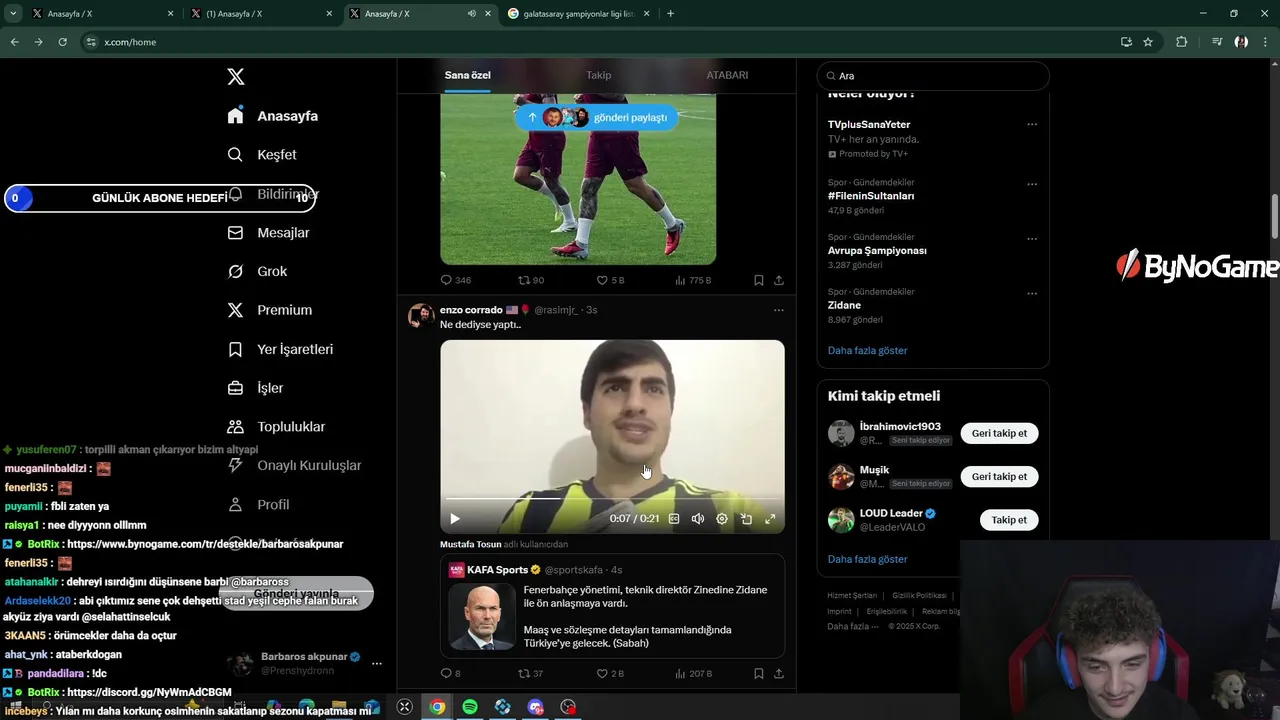Click inside the Ara search field
1280x720 pixels.
933,76
